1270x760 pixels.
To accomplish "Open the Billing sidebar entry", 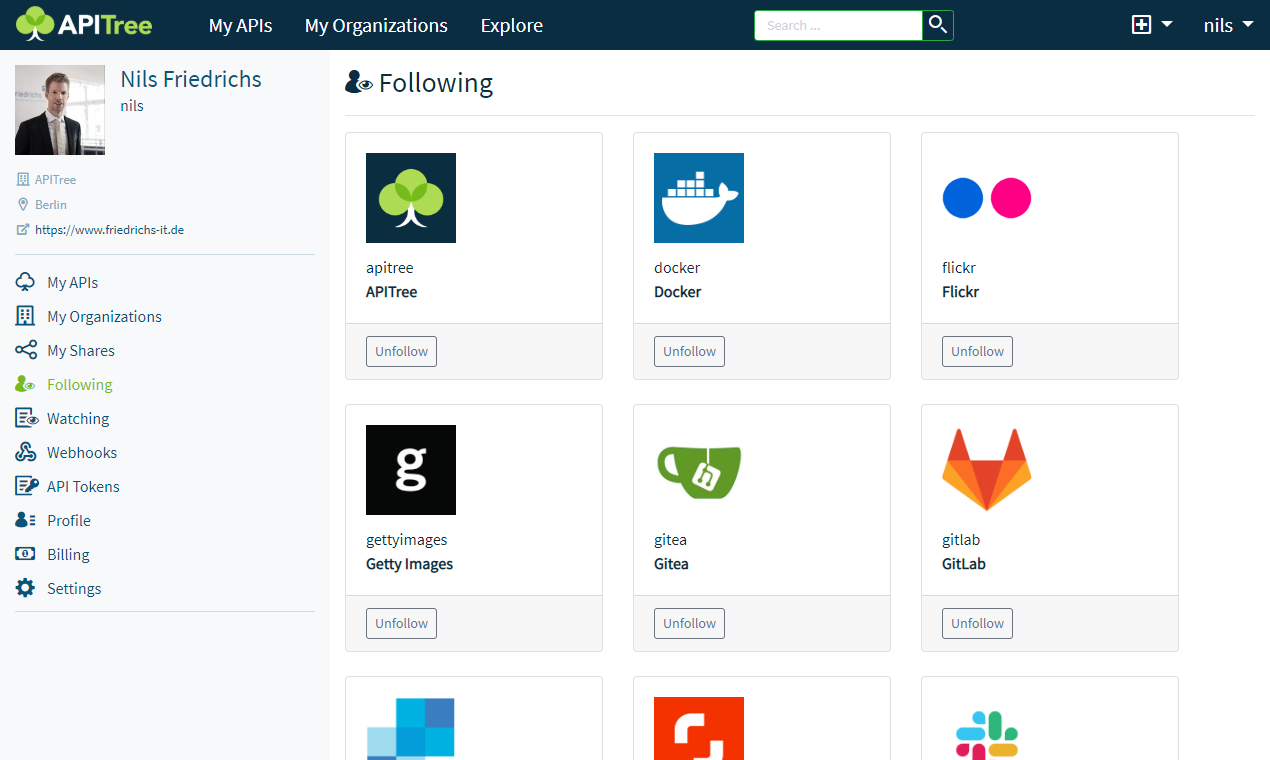I will point(68,554).
